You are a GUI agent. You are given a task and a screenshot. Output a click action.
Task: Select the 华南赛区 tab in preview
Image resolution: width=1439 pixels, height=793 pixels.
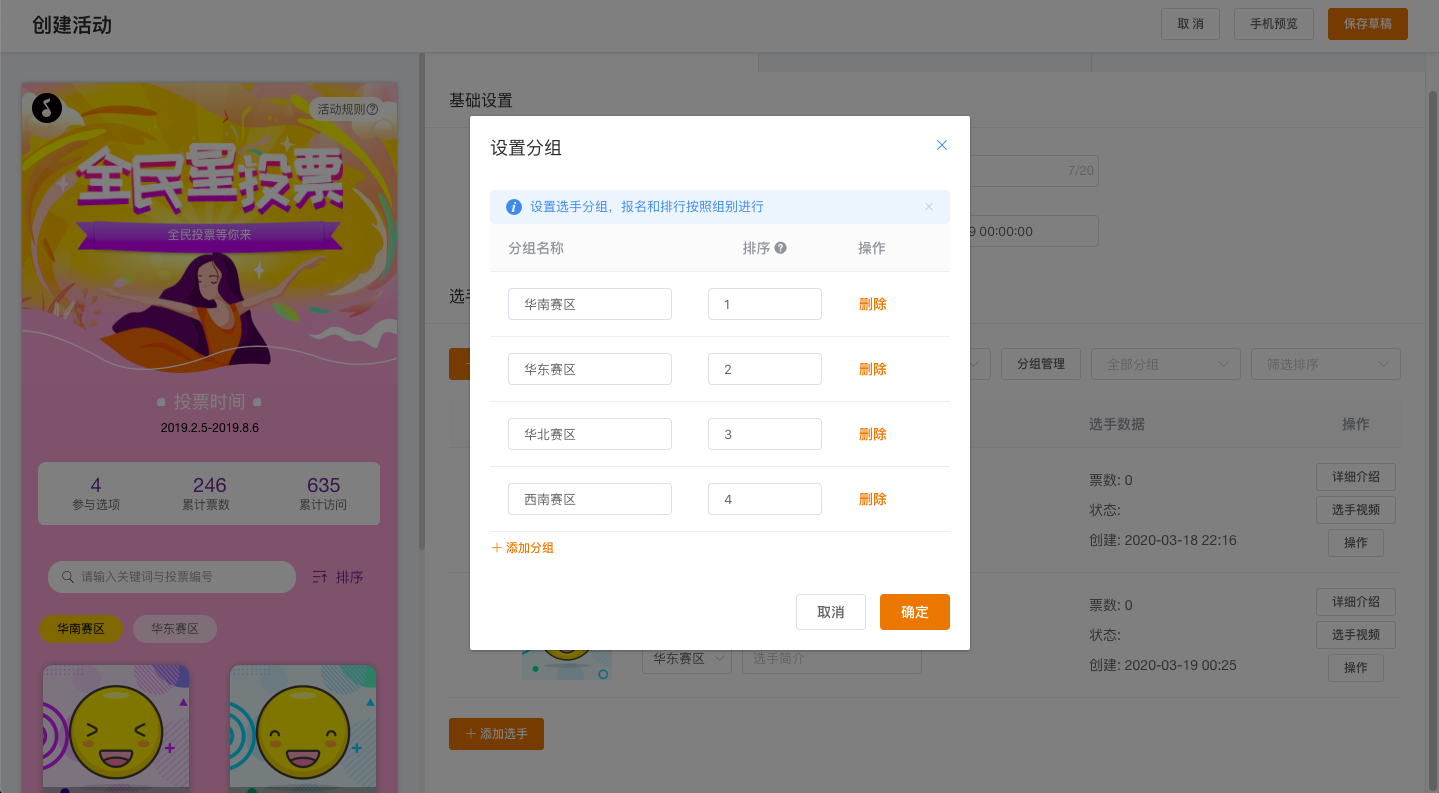click(x=81, y=629)
